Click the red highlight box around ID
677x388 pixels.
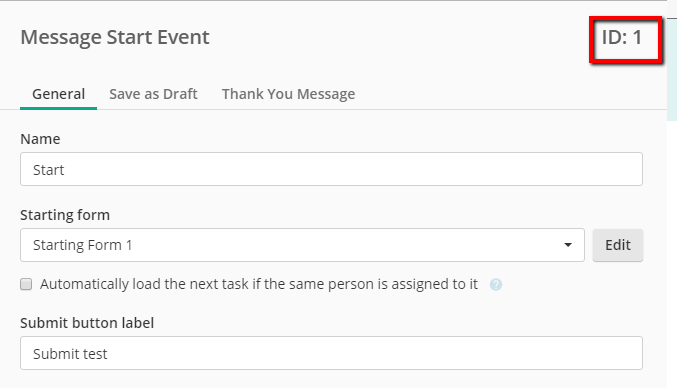pyautogui.click(x=626, y=40)
